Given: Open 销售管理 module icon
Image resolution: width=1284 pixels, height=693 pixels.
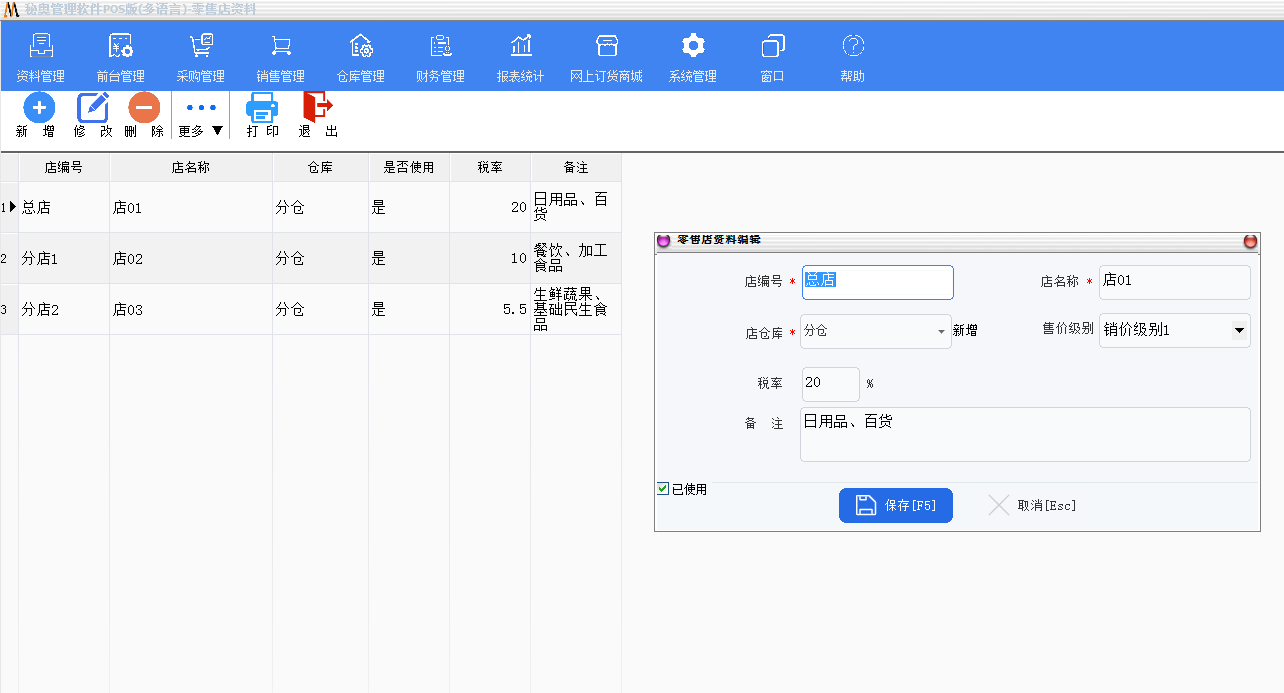Looking at the screenshot, I should pyautogui.click(x=281, y=46).
